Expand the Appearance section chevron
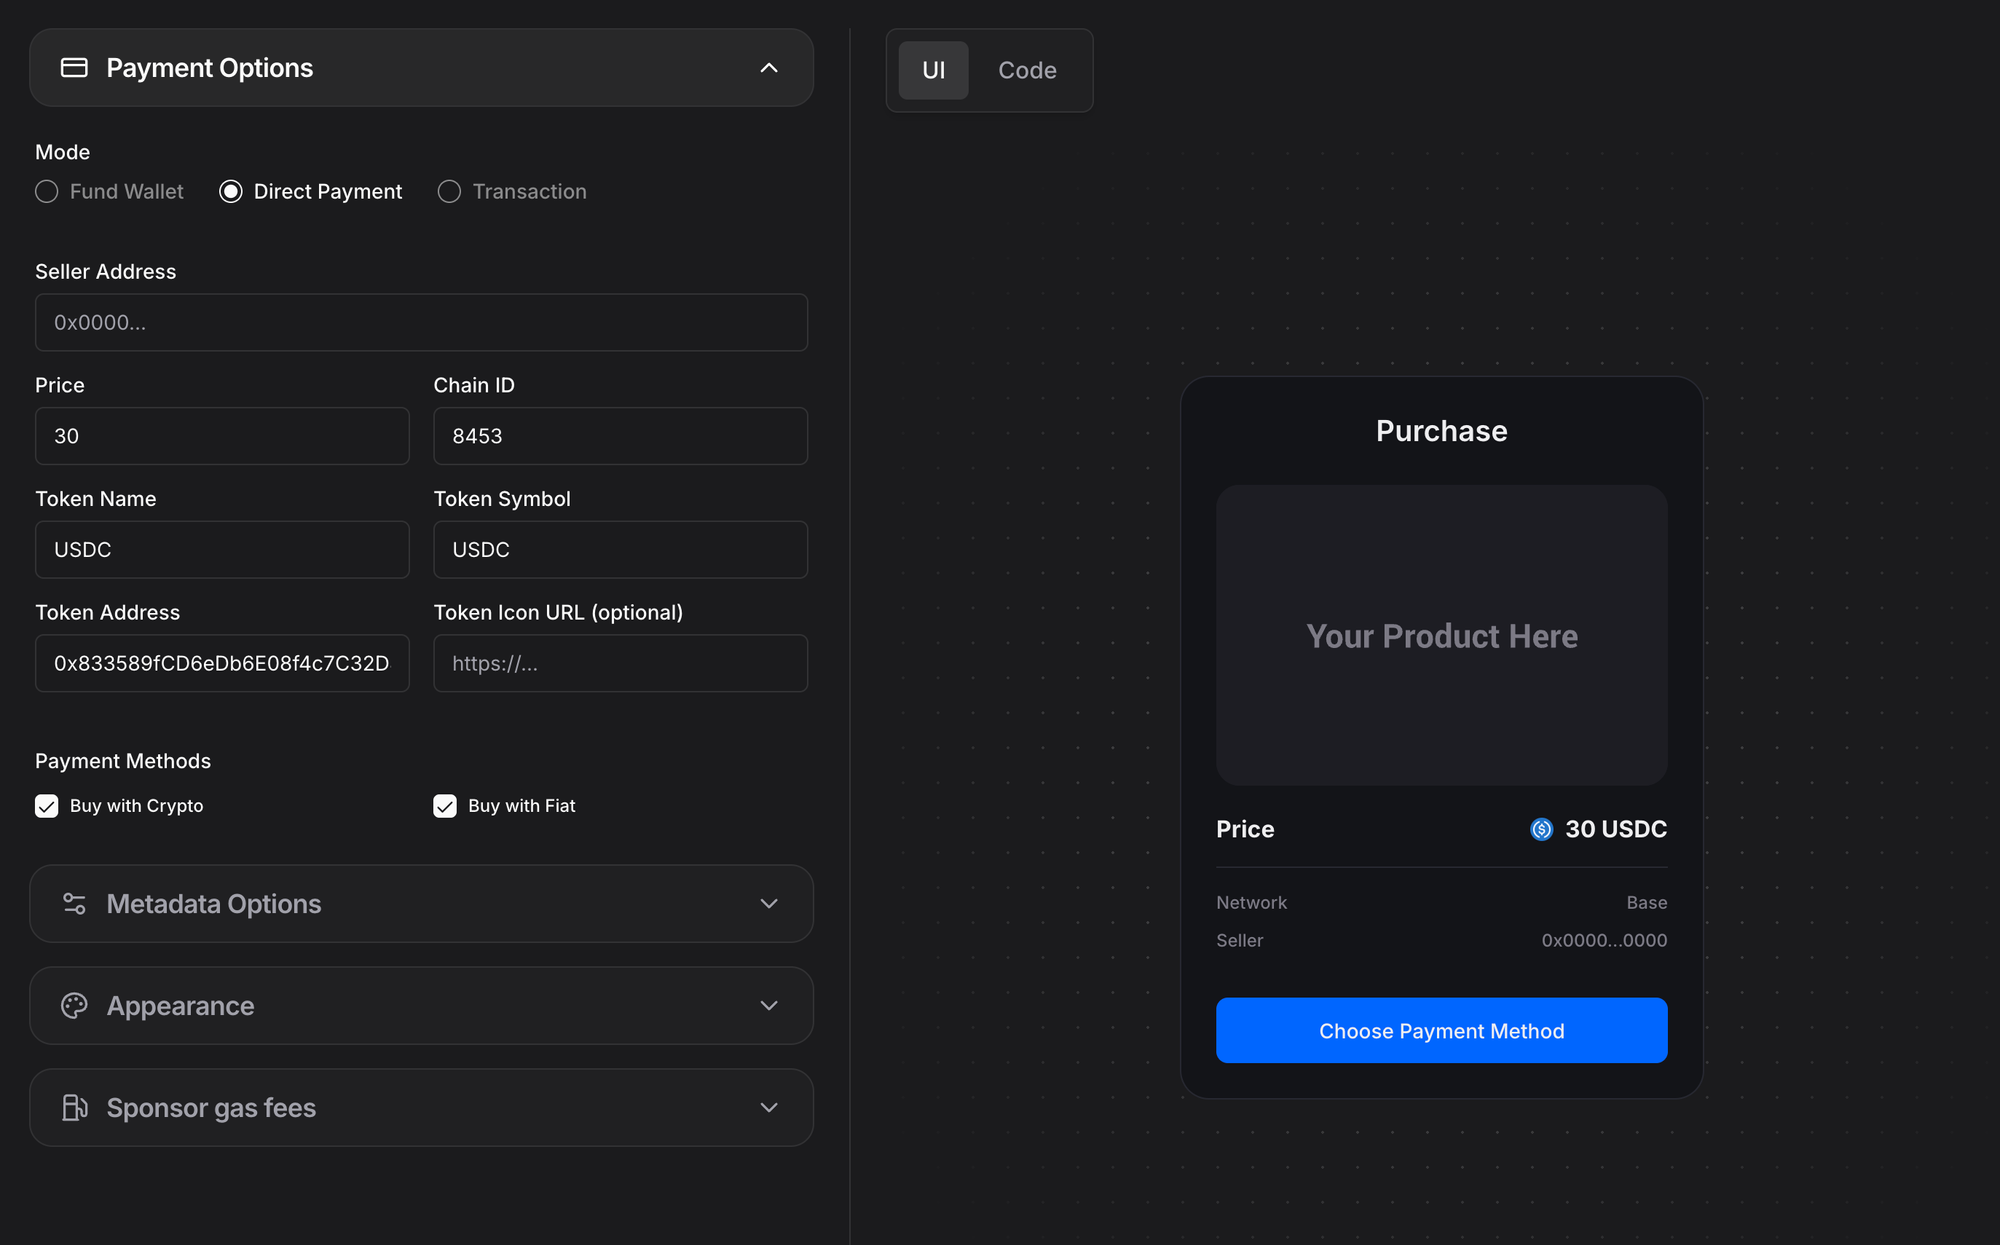Screen dimensions: 2000x1245 (x=768, y=1006)
